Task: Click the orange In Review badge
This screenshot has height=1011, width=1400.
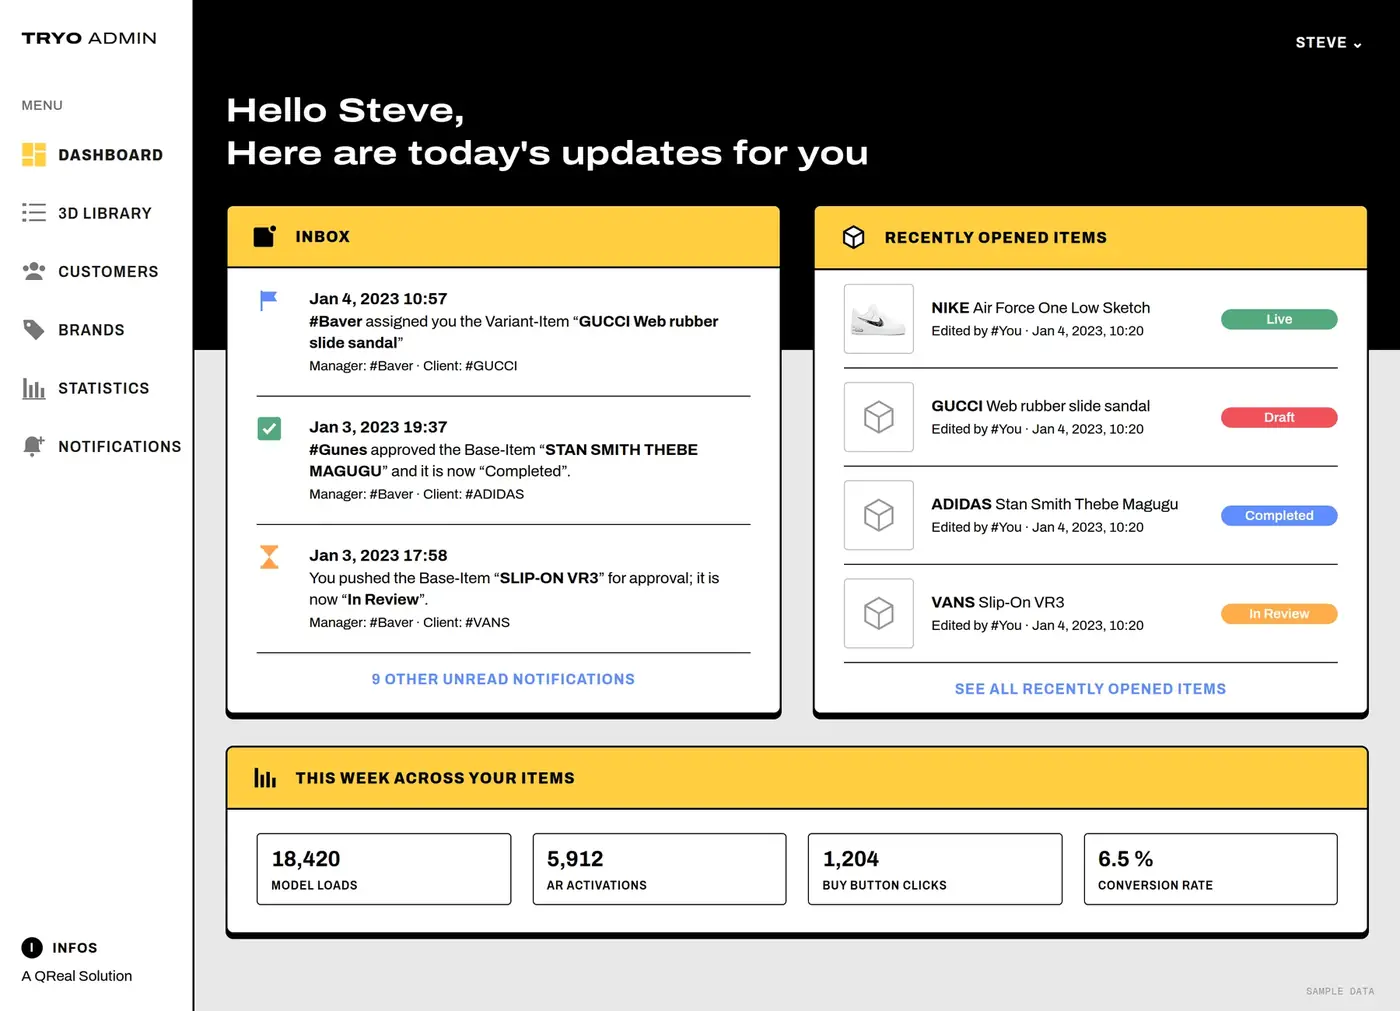Action: pyautogui.click(x=1279, y=613)
